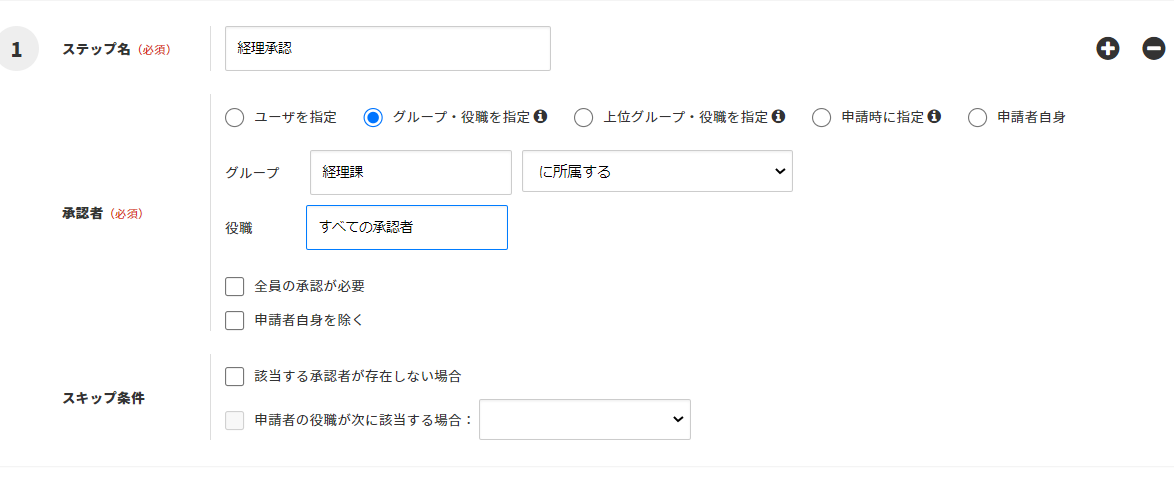Image resolution: width=1174 pixels, height=484 pixels.
Task: Toggle 該当する承認者が存在しない場合 checkbox
Action: 235,377
